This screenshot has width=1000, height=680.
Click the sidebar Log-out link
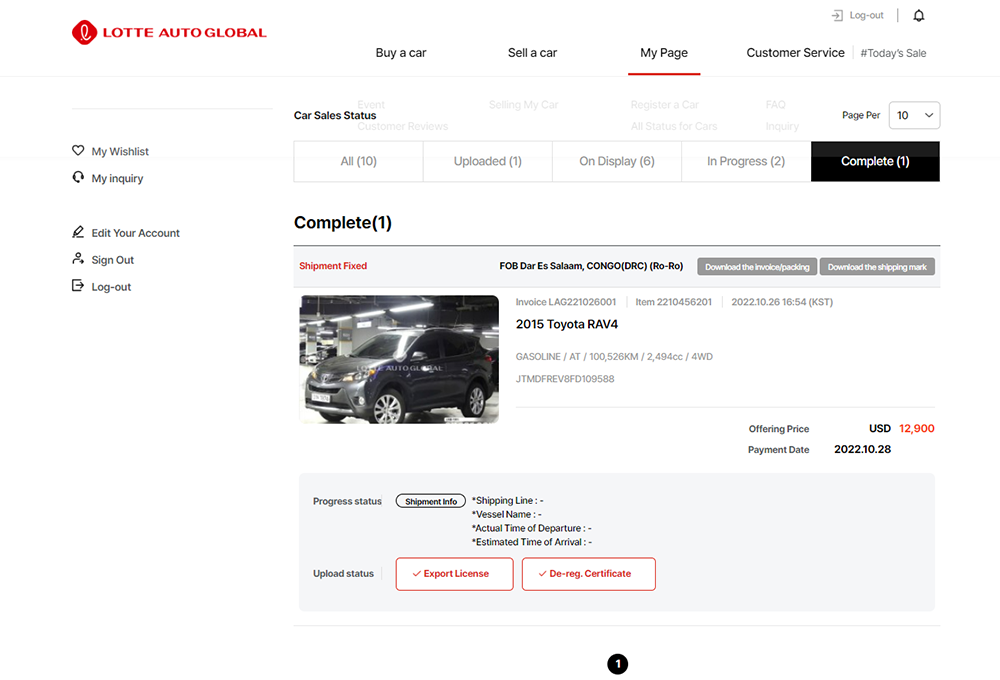point(111,287)
